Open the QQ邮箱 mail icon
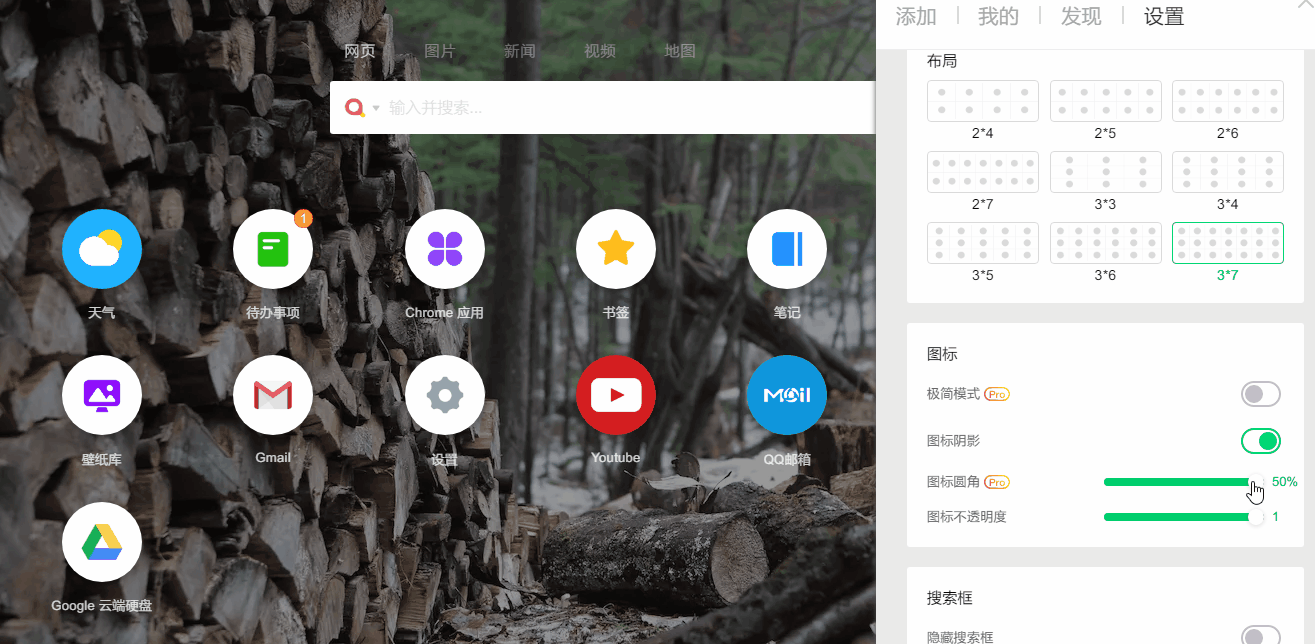1315x644 pixels. [787, 395]
